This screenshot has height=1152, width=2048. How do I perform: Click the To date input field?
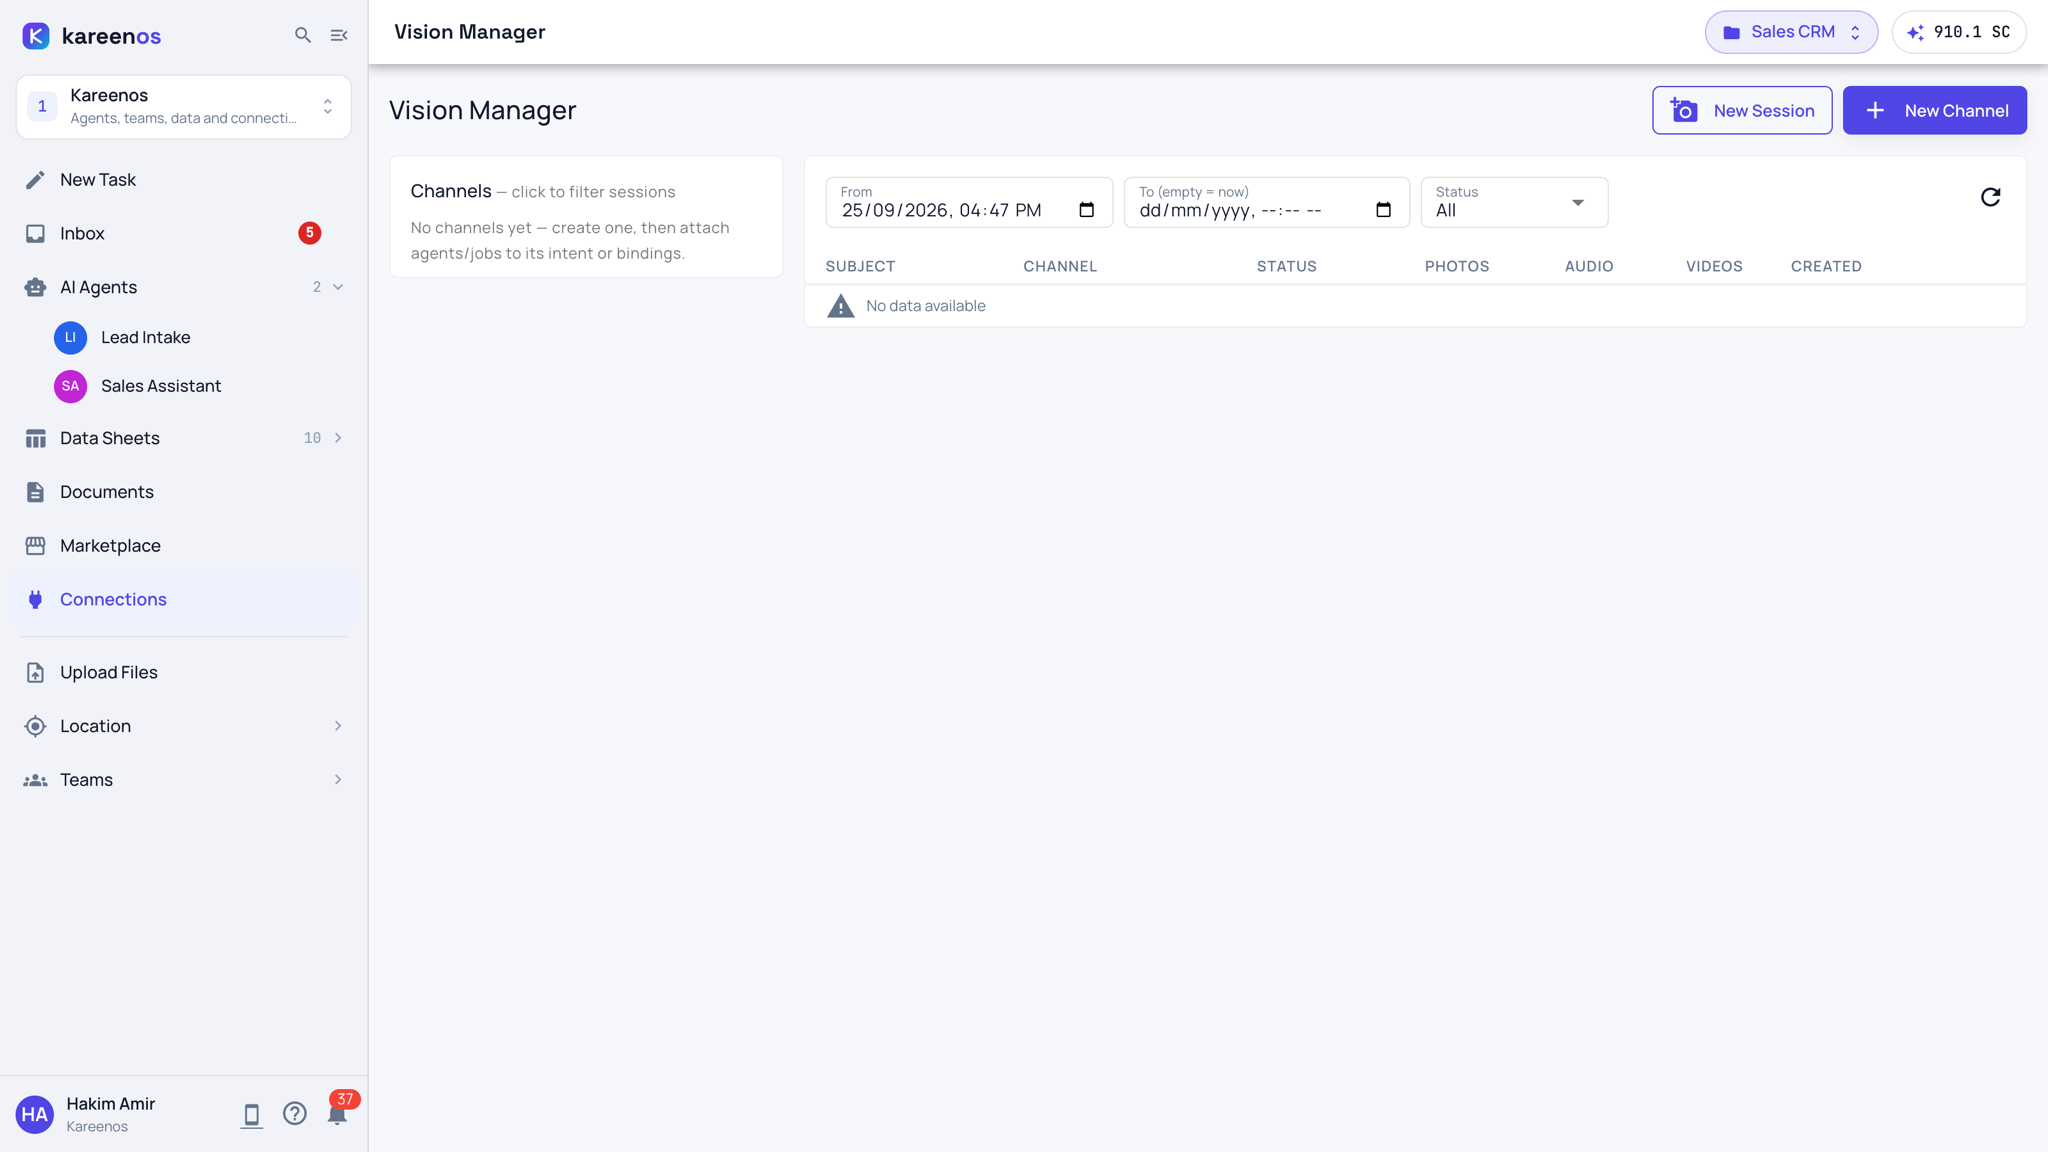[1266, 203]
